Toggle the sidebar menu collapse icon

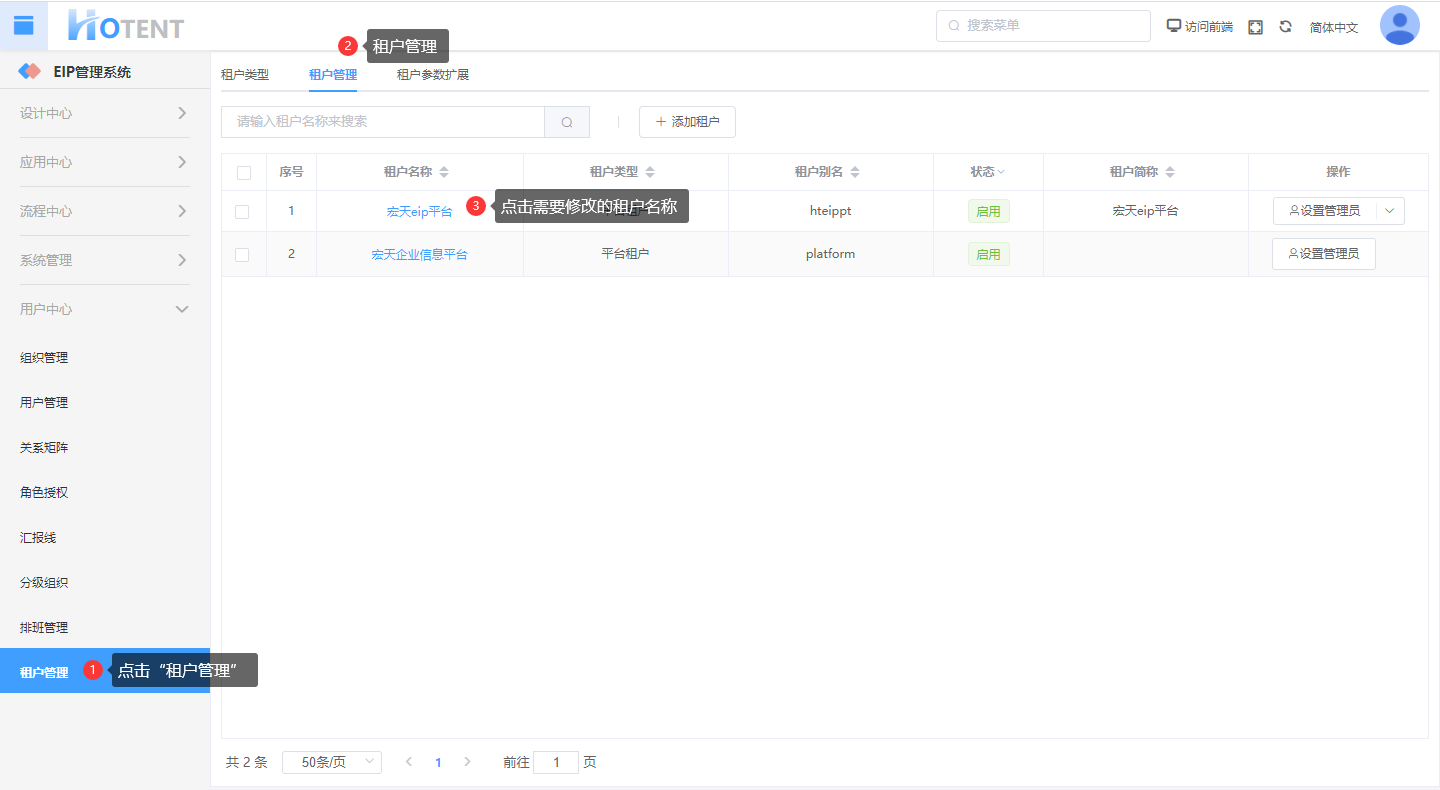coord(24,26)
